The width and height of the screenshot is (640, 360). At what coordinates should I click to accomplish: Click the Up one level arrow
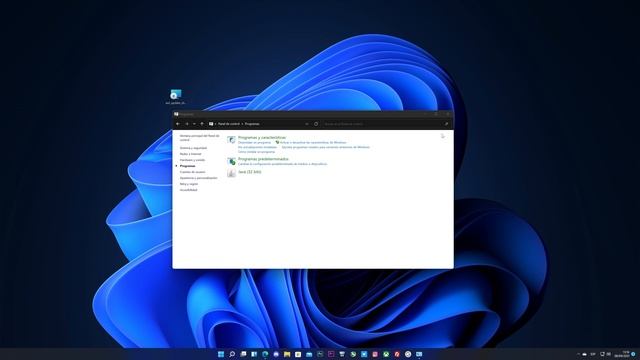click(202, 124)
